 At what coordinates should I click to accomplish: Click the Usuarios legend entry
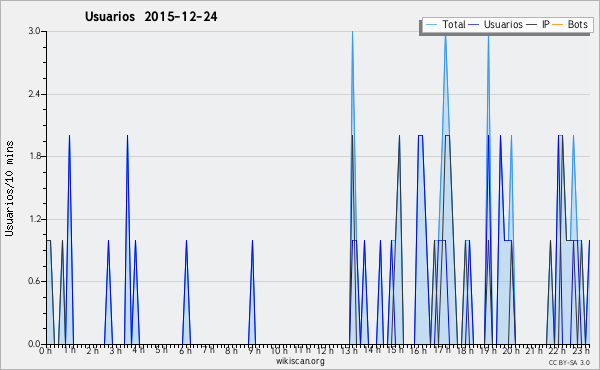click(496, 25)
